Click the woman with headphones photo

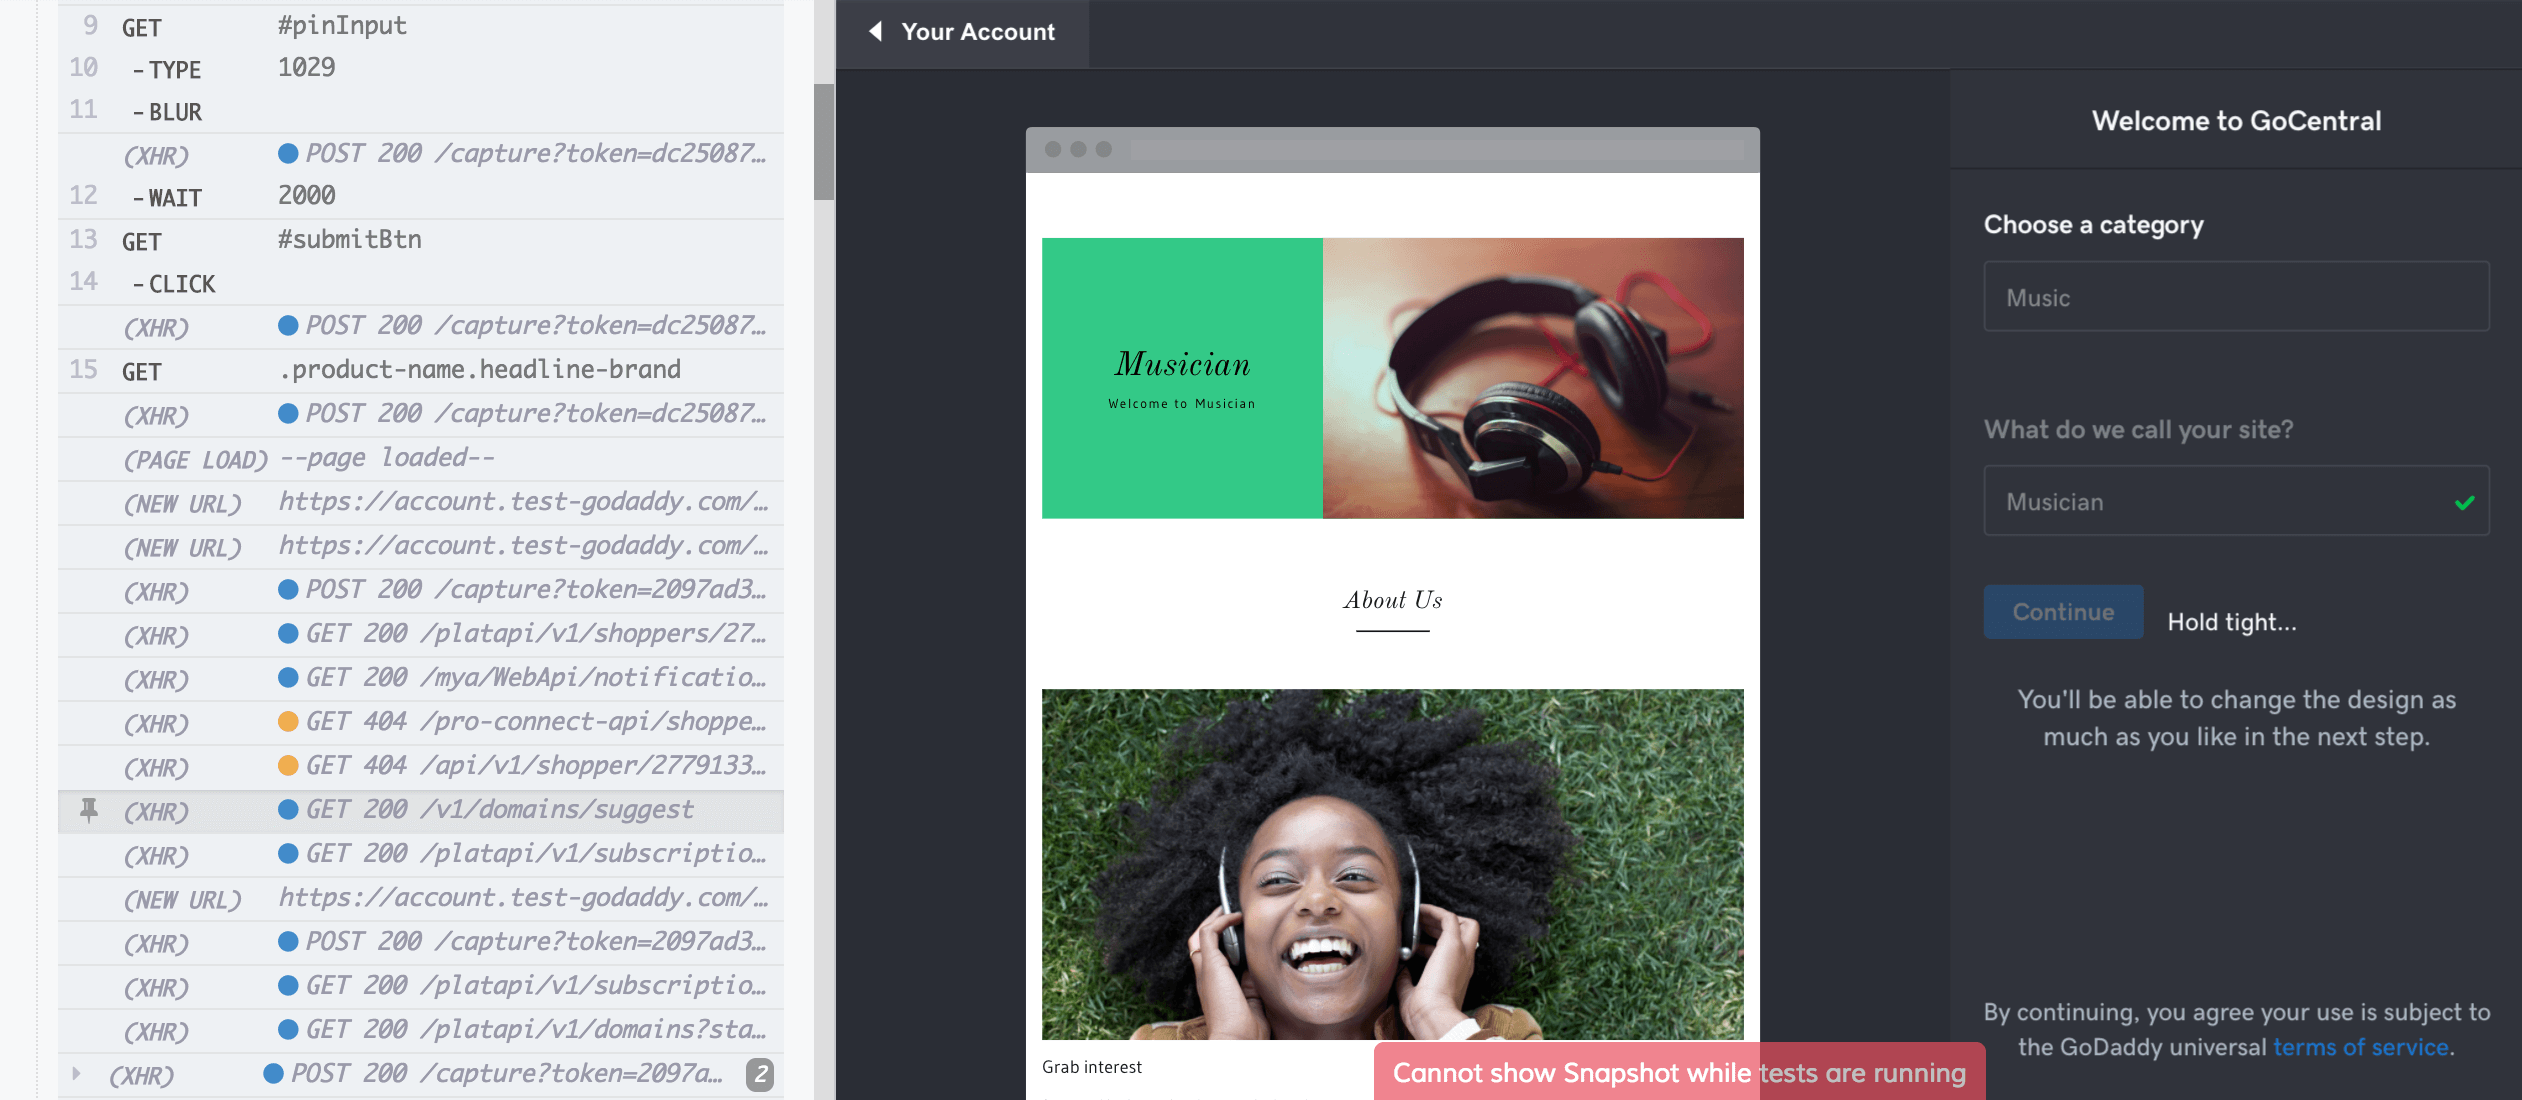tap(1392, 864)
